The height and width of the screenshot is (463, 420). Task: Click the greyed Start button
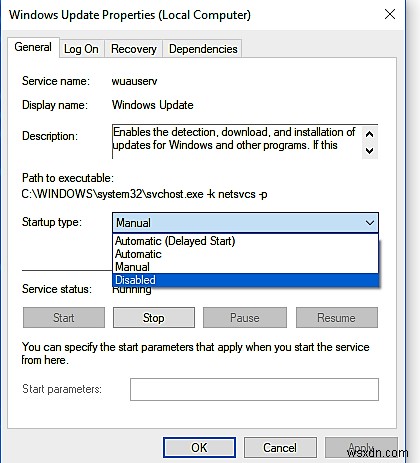point(64,318)
